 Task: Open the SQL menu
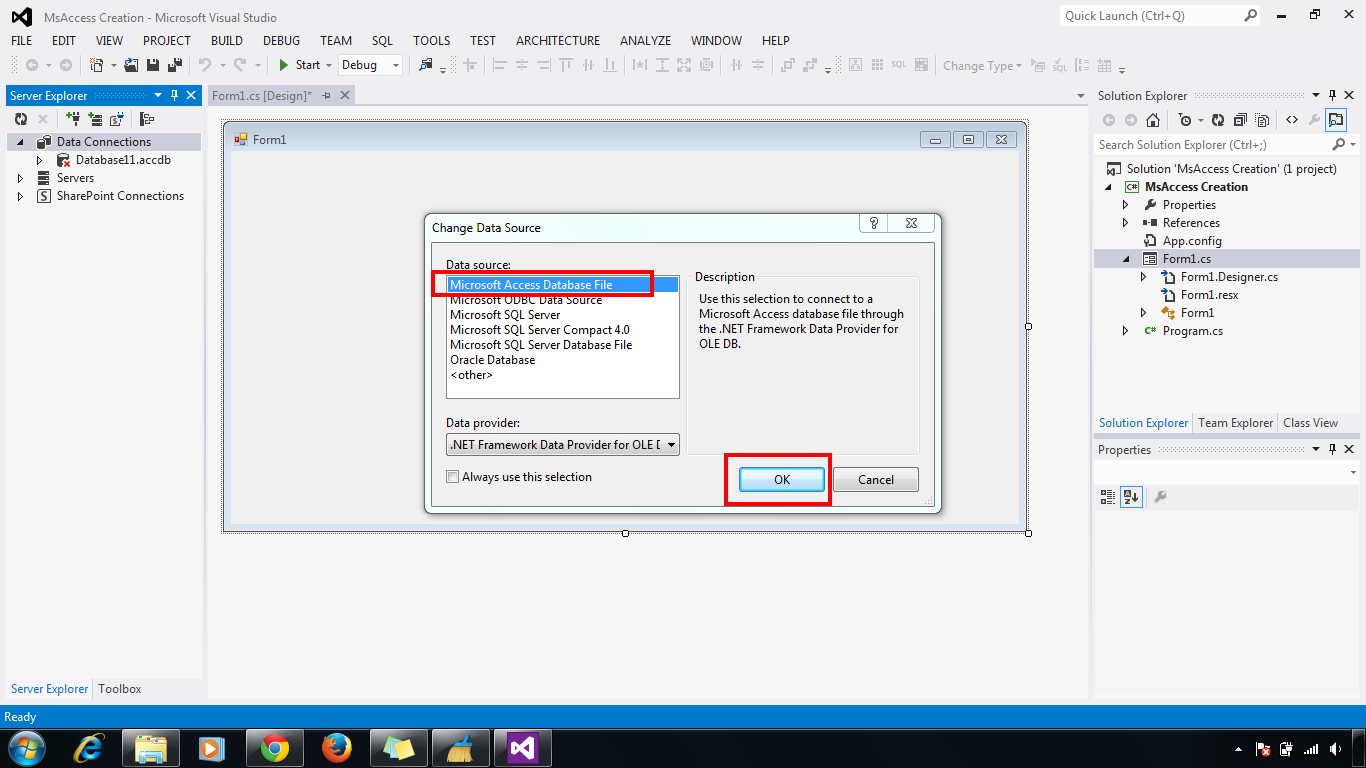pyautogui.click(x=381, y=41)
